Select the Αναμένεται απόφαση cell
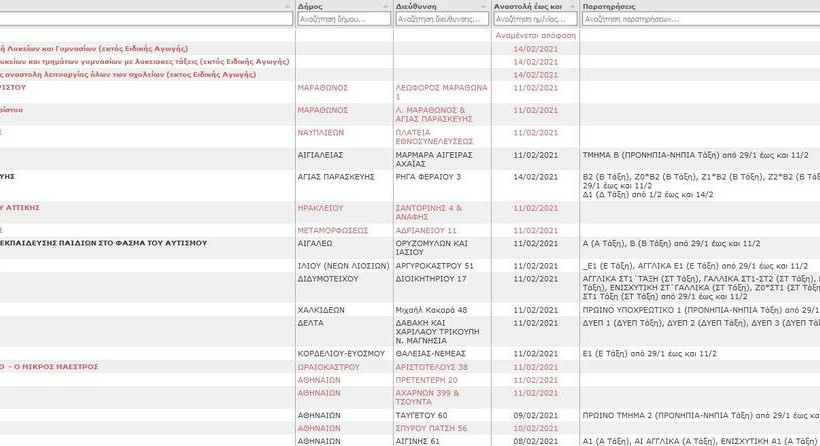 coord(535,34)
